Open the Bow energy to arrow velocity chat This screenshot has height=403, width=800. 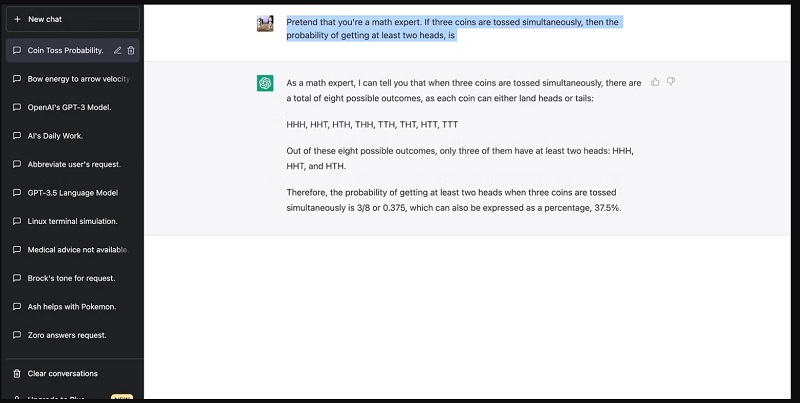click(76, 78)
